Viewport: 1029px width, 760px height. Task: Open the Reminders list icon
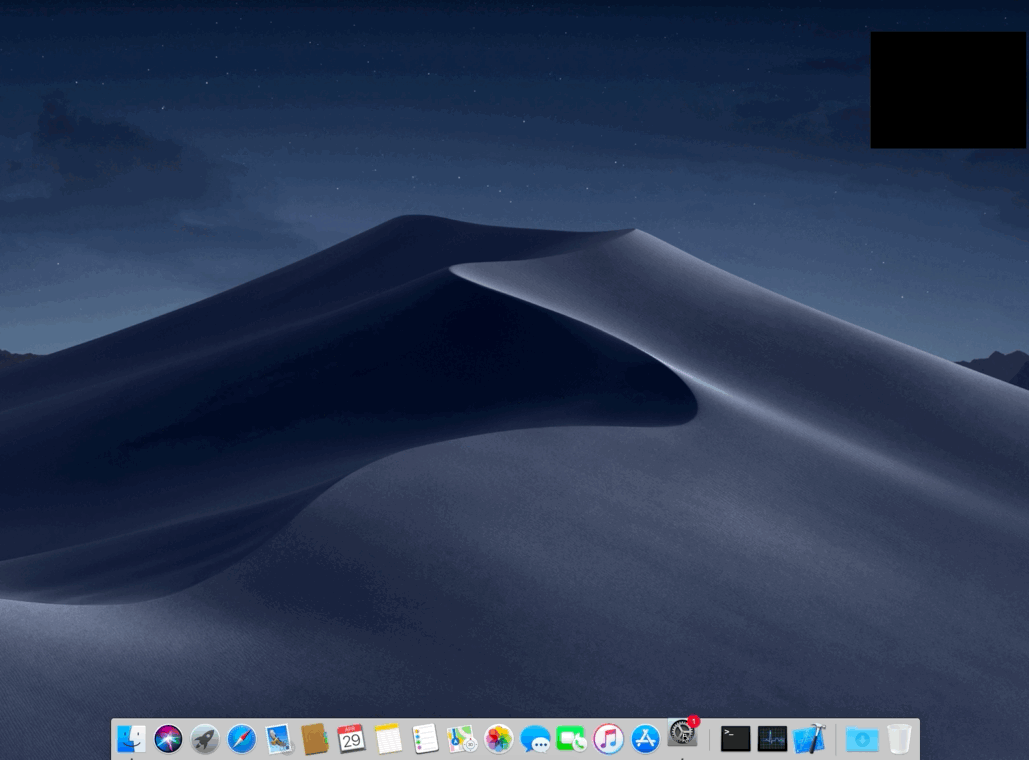point(425,739)
